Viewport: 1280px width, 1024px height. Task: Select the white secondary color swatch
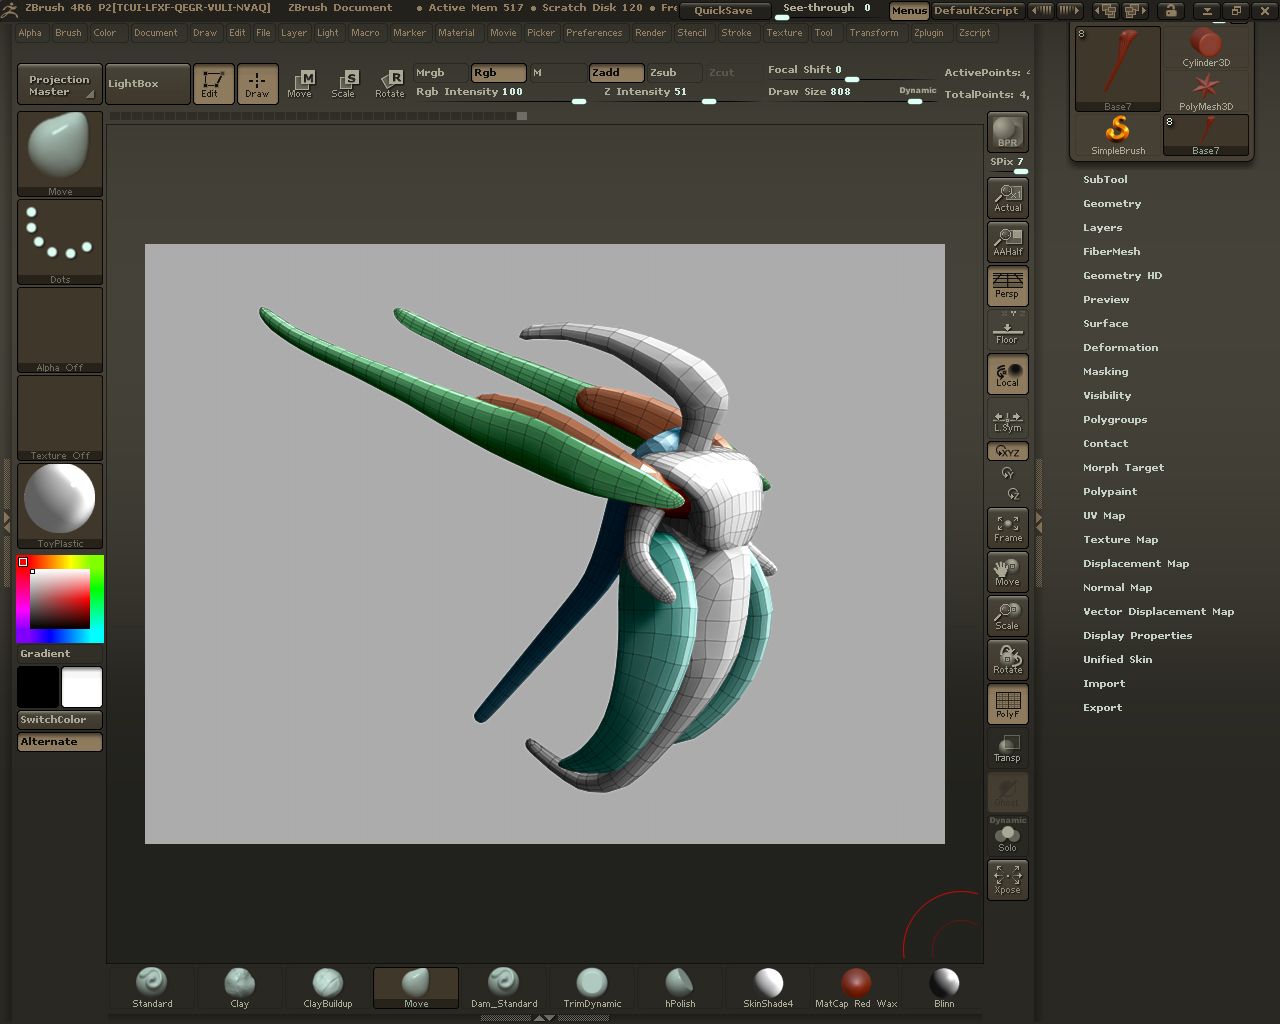pyautogui.click(x=82, y=687)
